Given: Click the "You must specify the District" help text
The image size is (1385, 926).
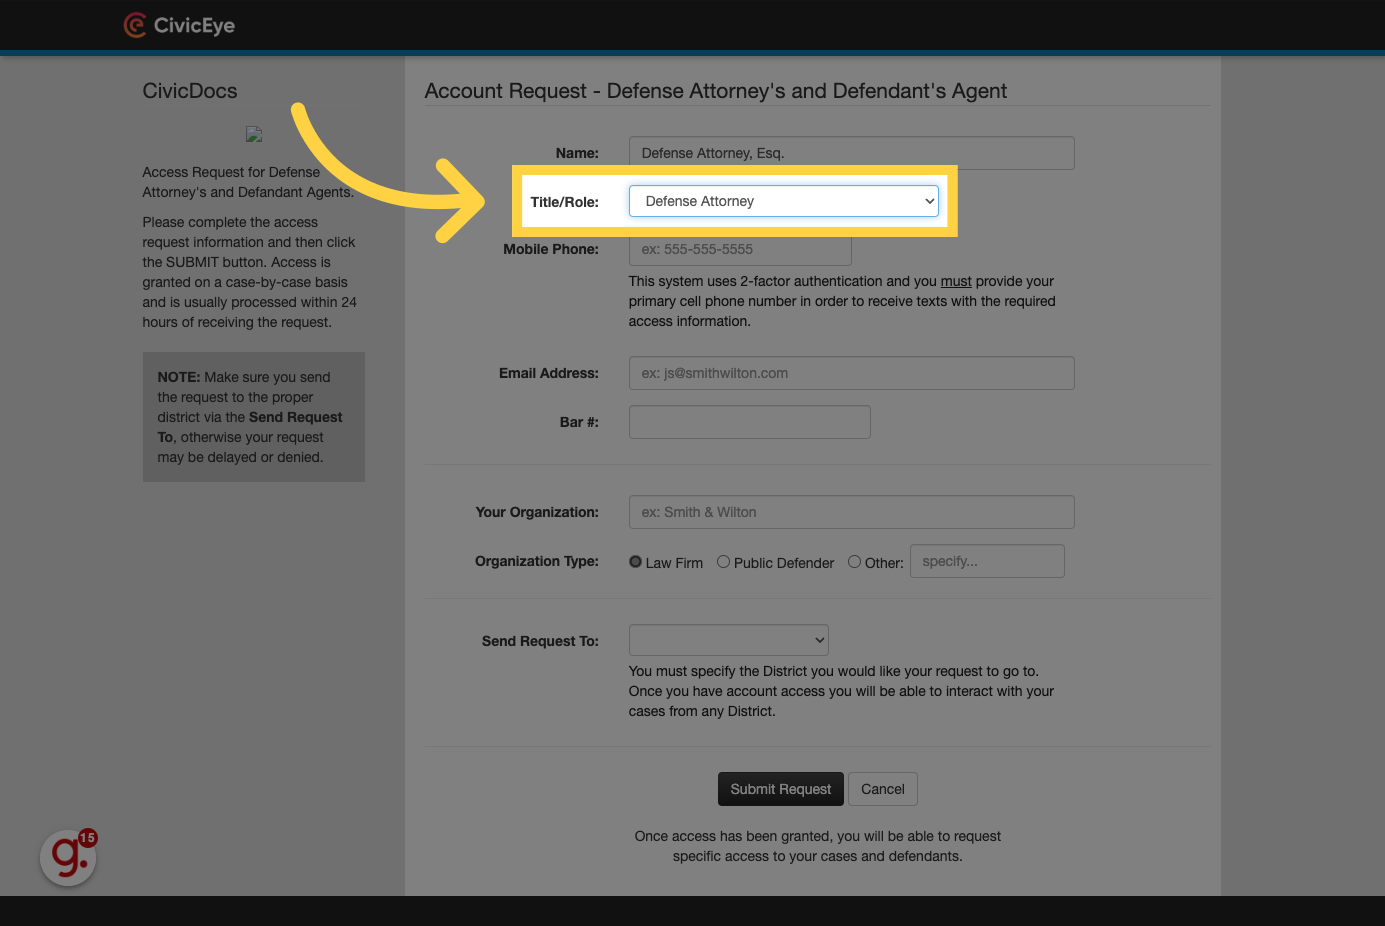Looking at the screenshot, I should coord(841,691).
